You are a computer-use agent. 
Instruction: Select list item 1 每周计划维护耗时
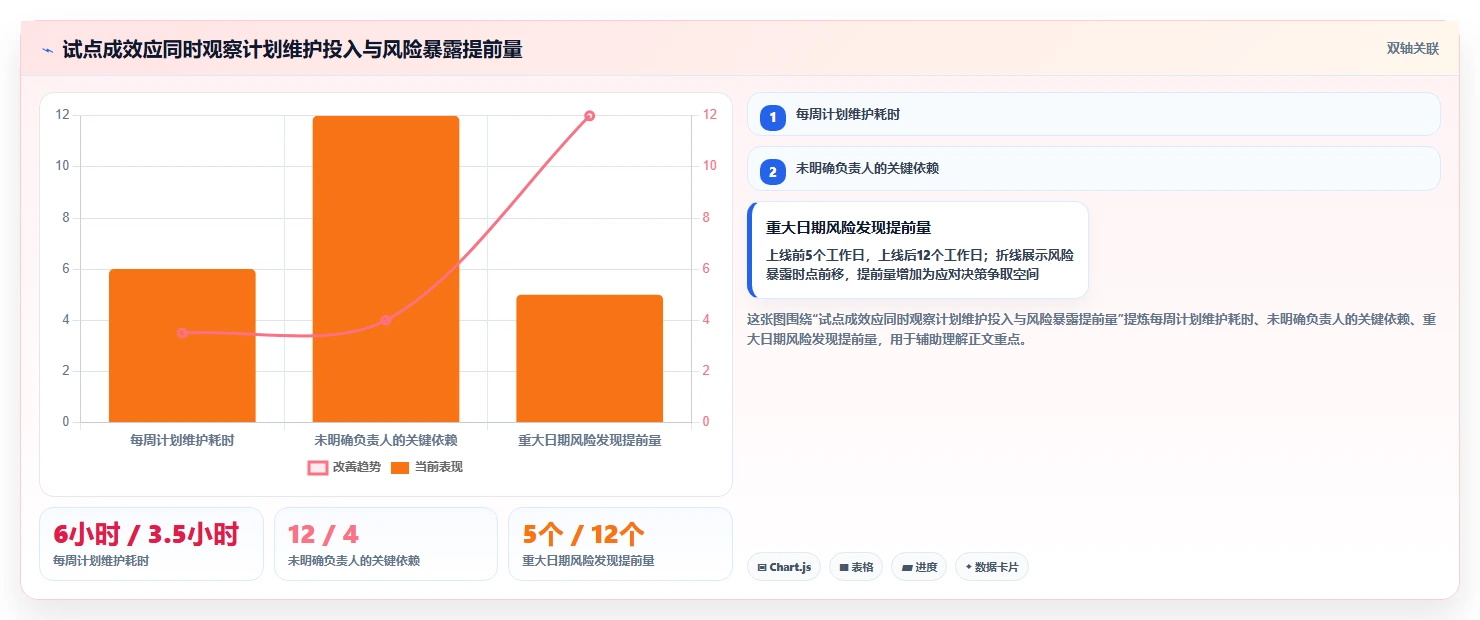click(x=1093, y=114)
